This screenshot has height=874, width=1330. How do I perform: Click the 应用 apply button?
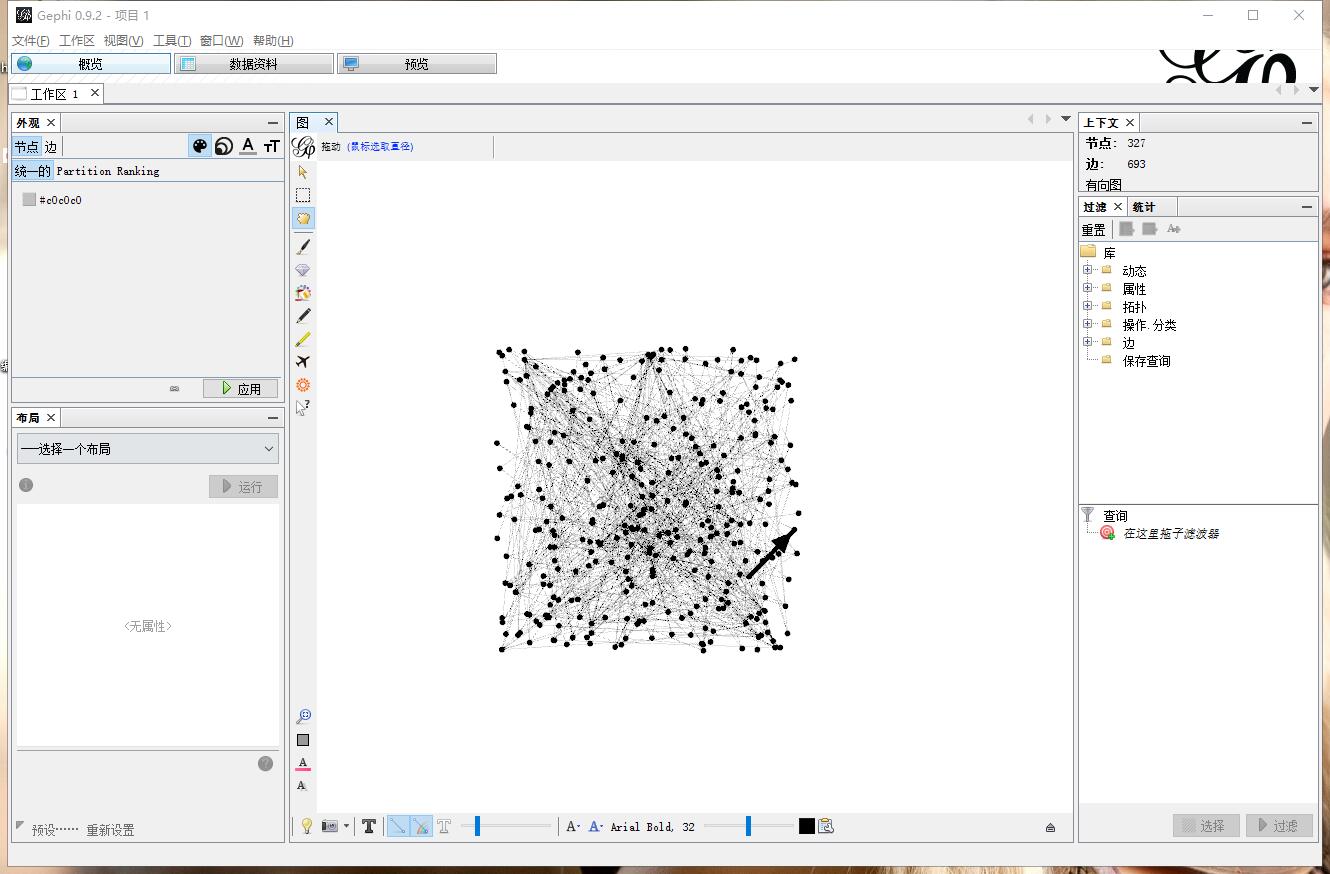click(241, 389)
